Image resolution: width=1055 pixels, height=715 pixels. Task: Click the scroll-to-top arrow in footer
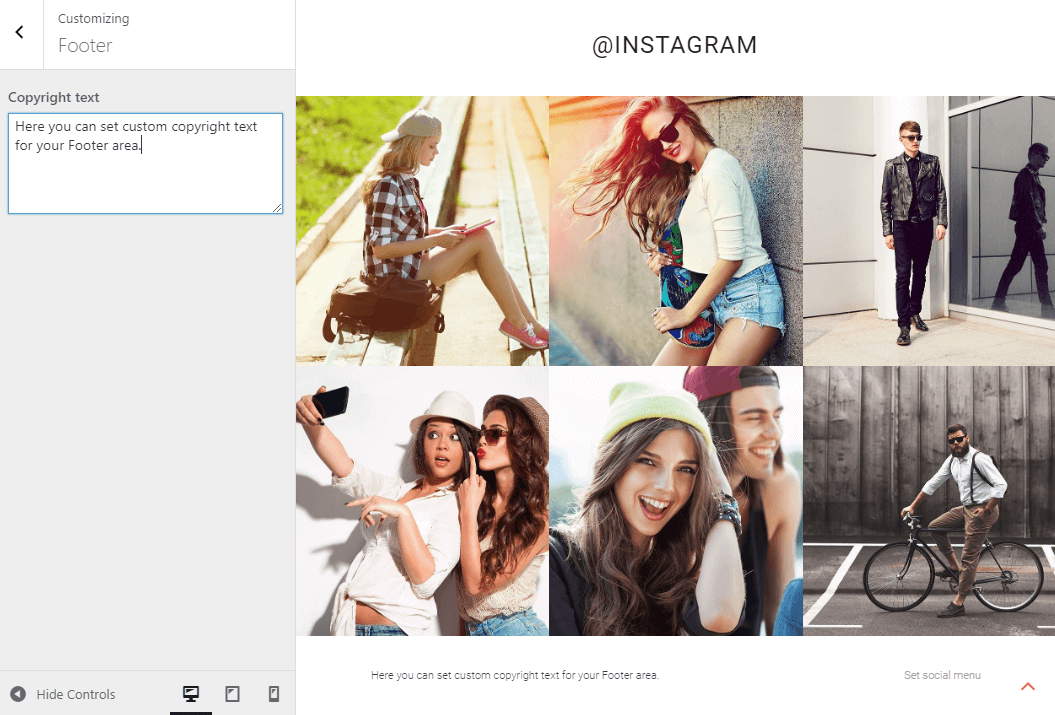(1027, 686)
